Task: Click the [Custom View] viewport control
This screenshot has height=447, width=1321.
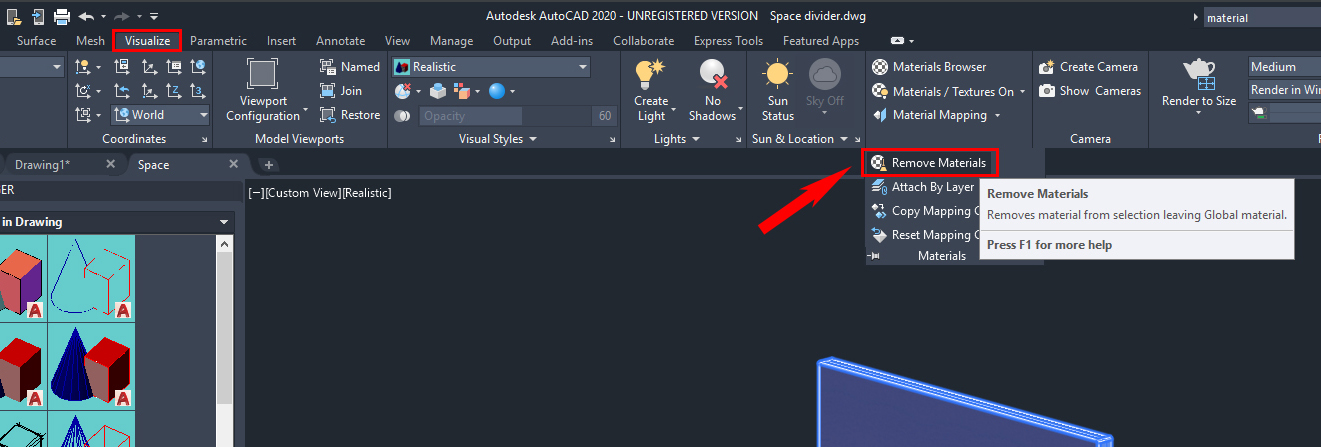Action: click(302, 192)
